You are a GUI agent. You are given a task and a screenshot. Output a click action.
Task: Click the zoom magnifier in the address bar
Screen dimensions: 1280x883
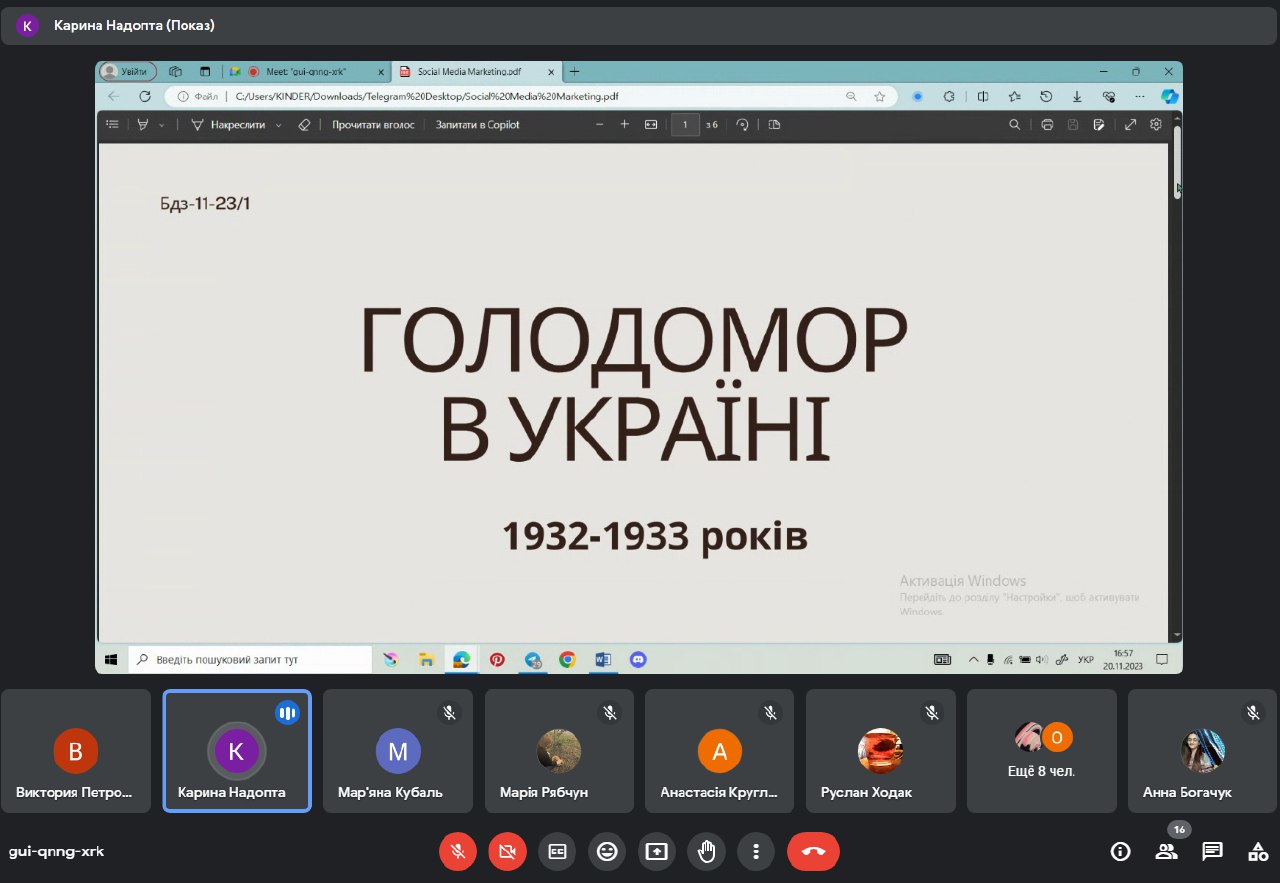point(852,97)
